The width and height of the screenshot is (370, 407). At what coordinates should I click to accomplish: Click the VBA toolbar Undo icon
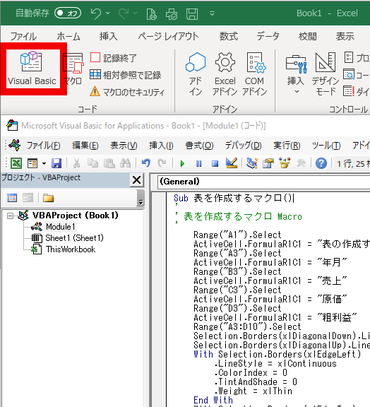146,163
